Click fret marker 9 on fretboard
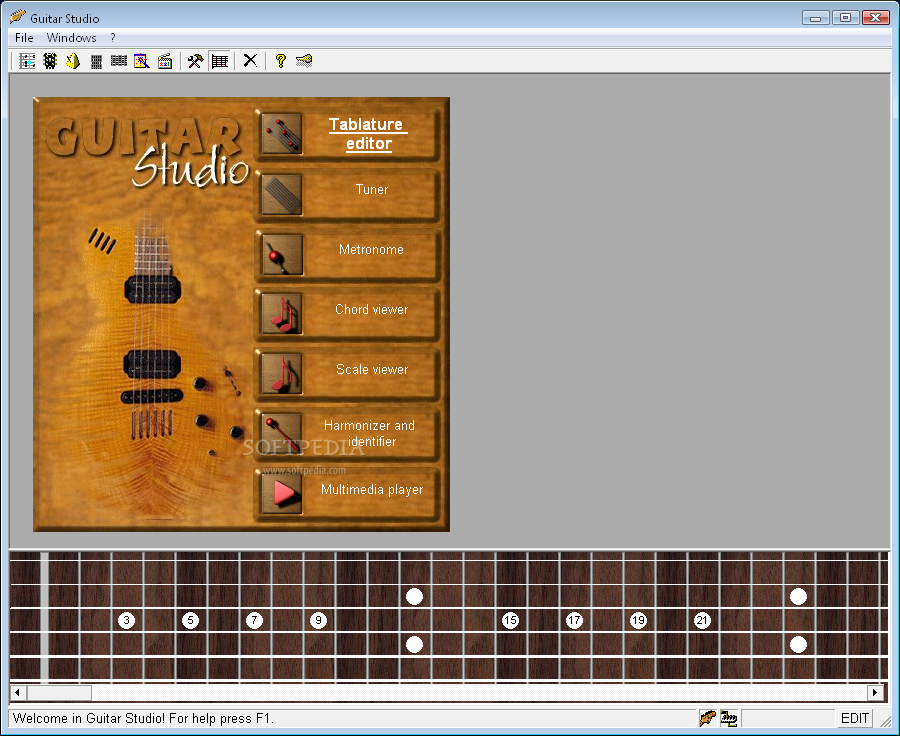Image resolution: width=900 pixels, height=736 pixels. point(319,620)
